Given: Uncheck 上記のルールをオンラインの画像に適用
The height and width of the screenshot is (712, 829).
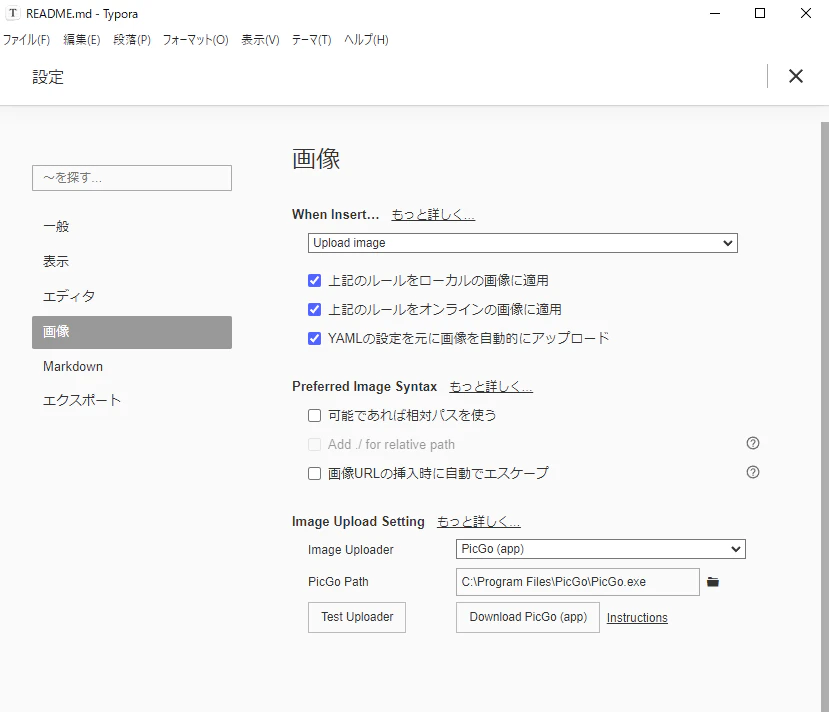Looking at the screenshot, I should pos(315,309).
